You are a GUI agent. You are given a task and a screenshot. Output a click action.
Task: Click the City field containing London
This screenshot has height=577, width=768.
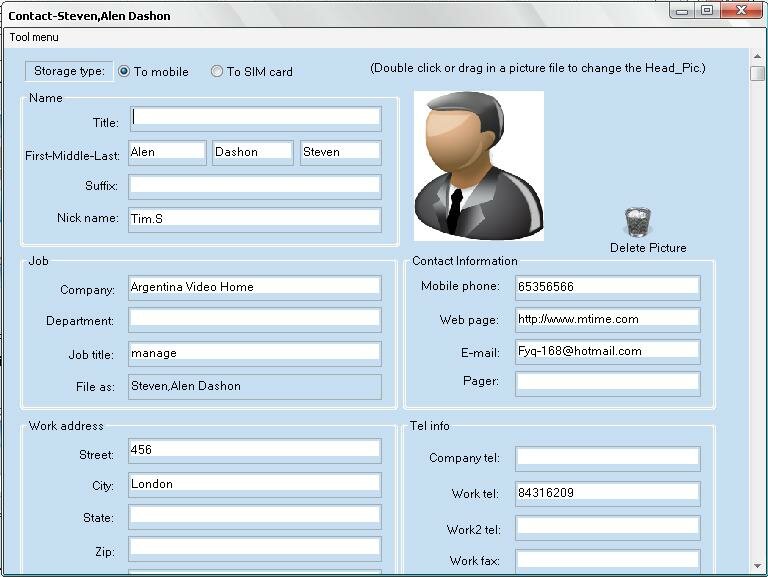(x=255, y=484)
